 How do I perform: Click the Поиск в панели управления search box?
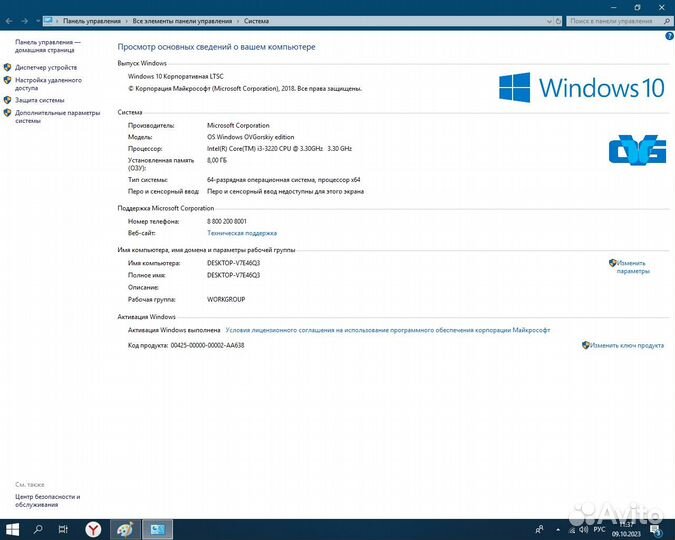pyautogui.click(x=614, y=21)
